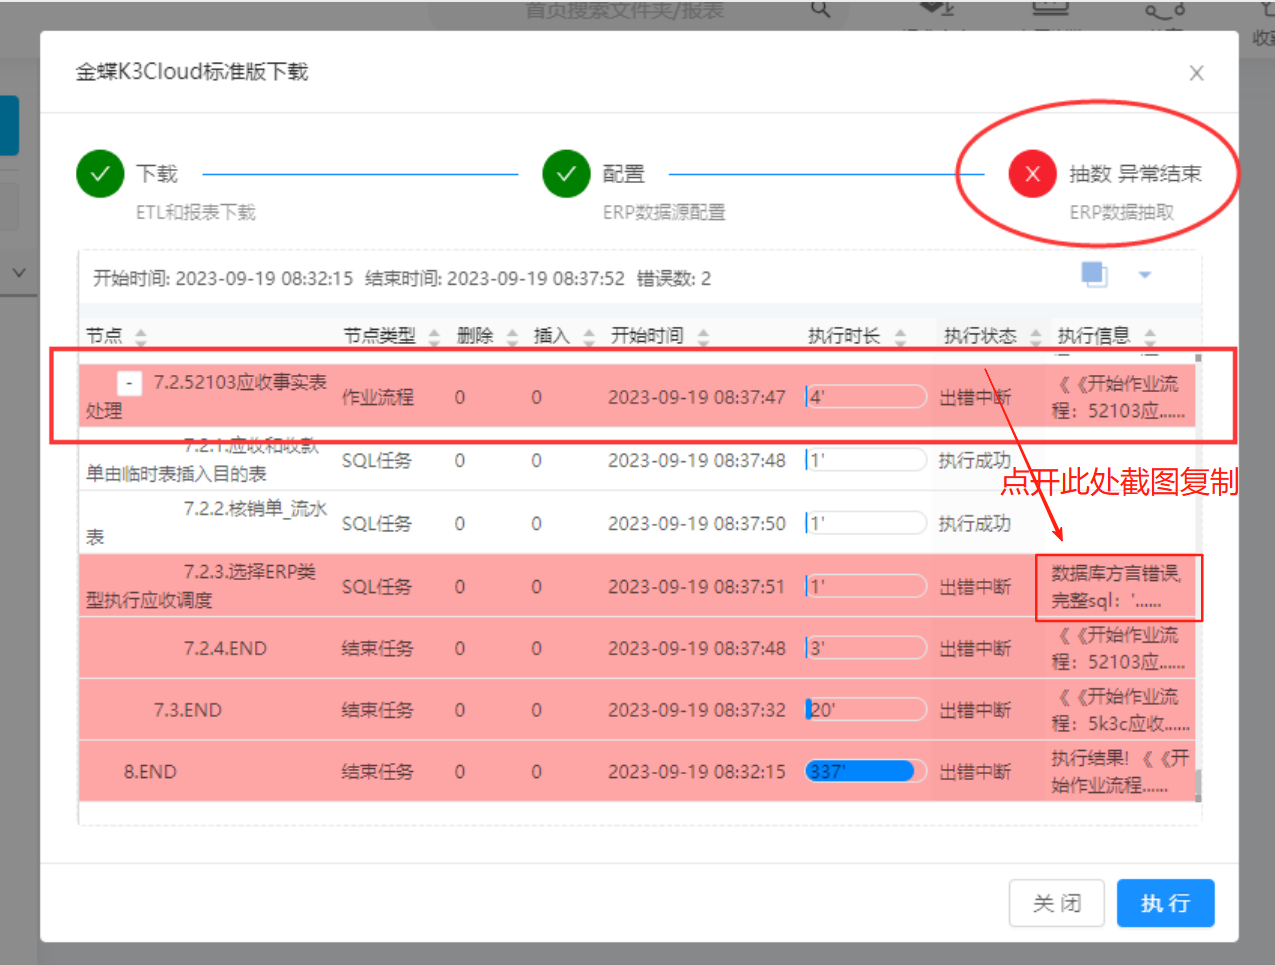This screenshot has width=1275, height=965.
Task: Click sort arrows next to 执行状态 header
Action: (x=1035, y=337)
